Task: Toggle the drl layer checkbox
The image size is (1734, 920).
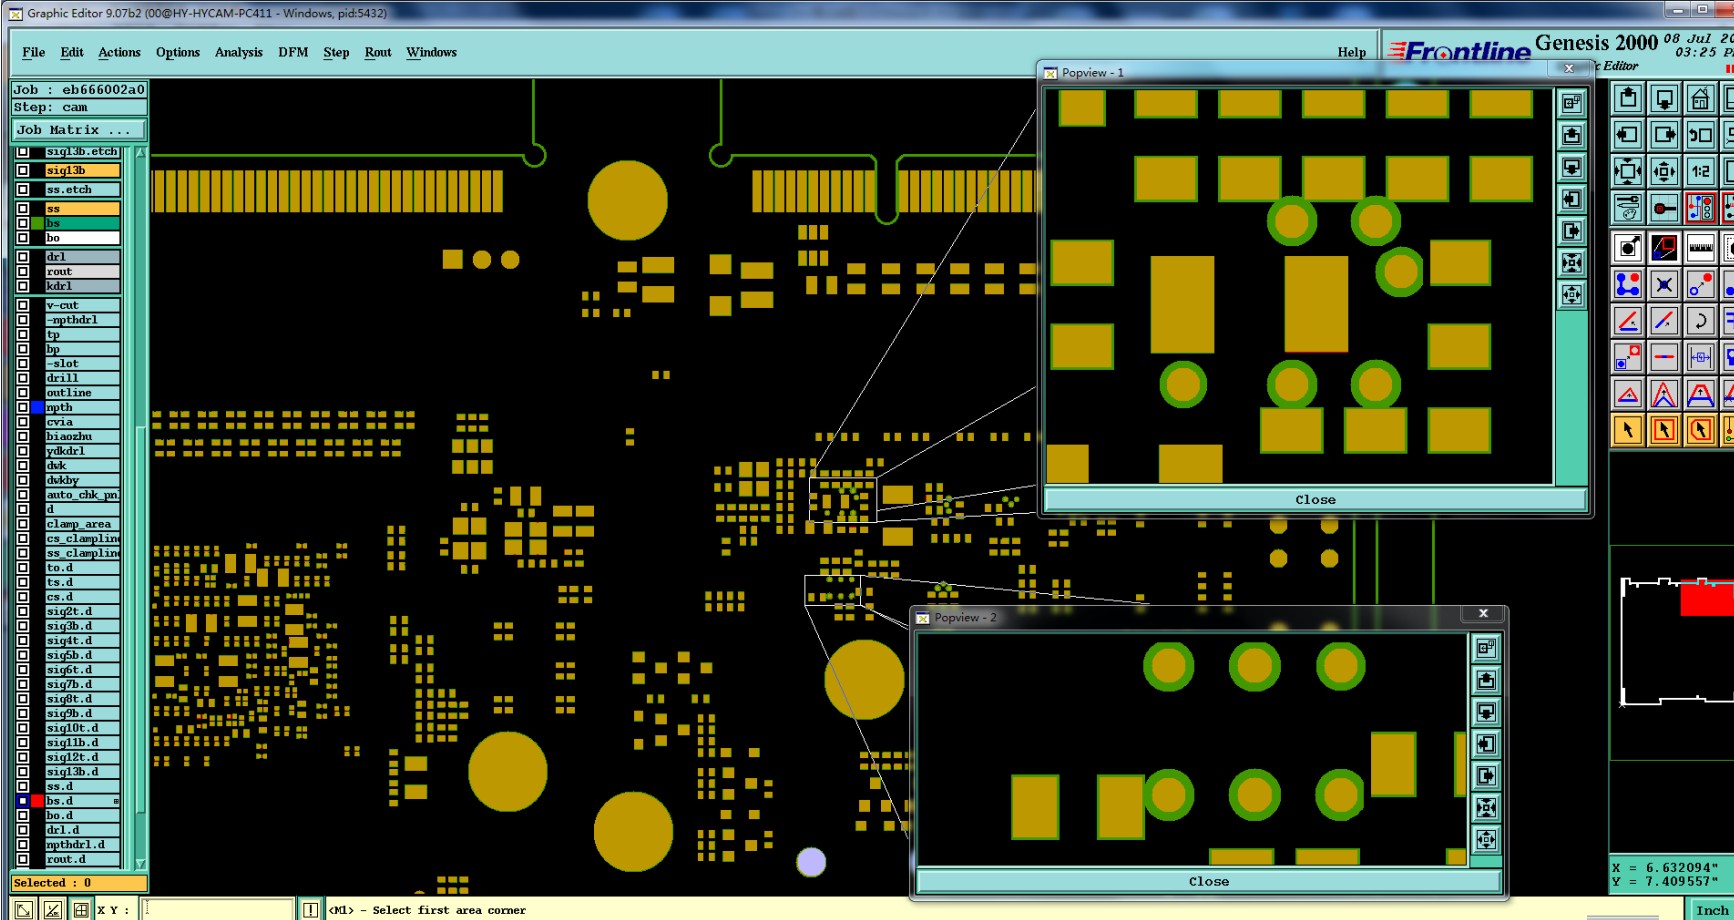Action: (x=22, y=257)
